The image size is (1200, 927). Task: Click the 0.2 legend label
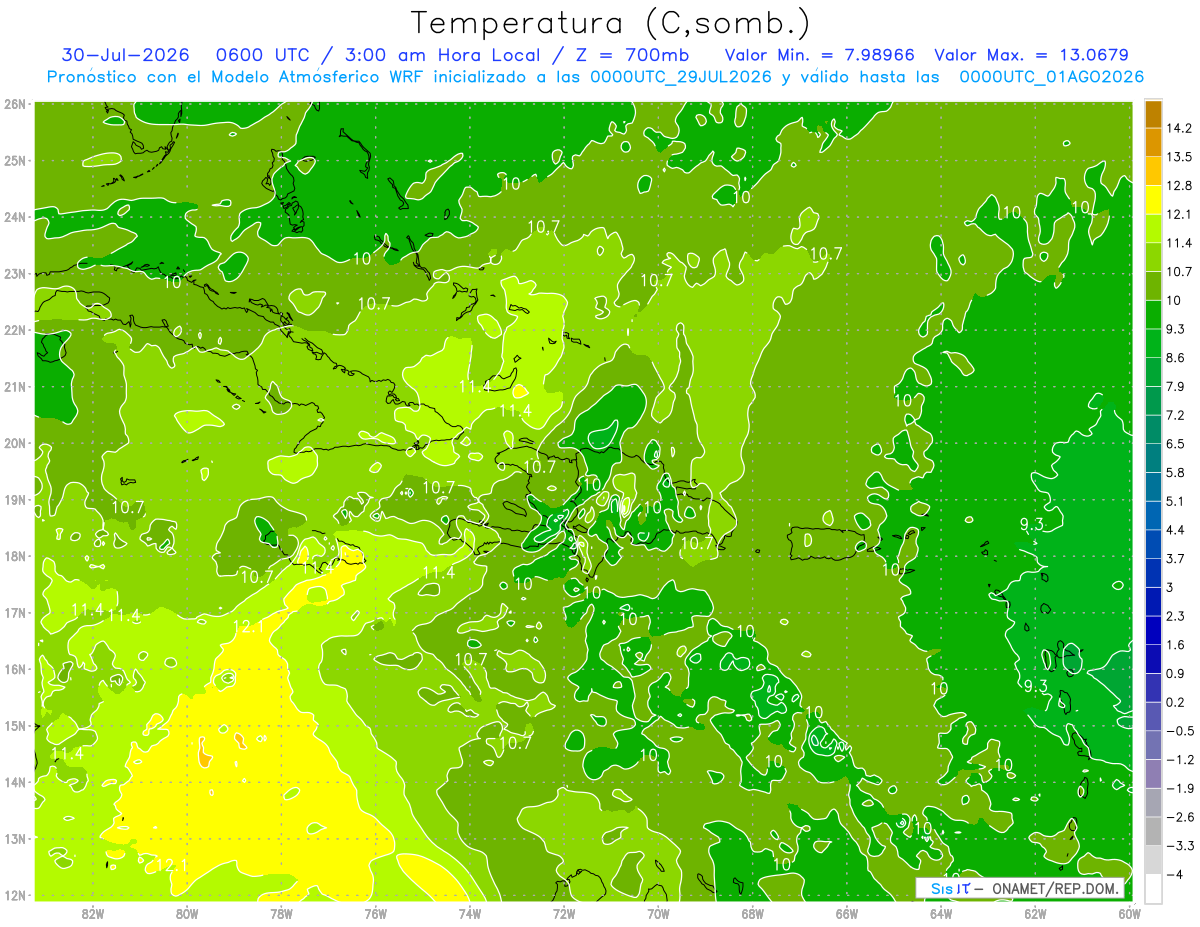click(1175, 702)
